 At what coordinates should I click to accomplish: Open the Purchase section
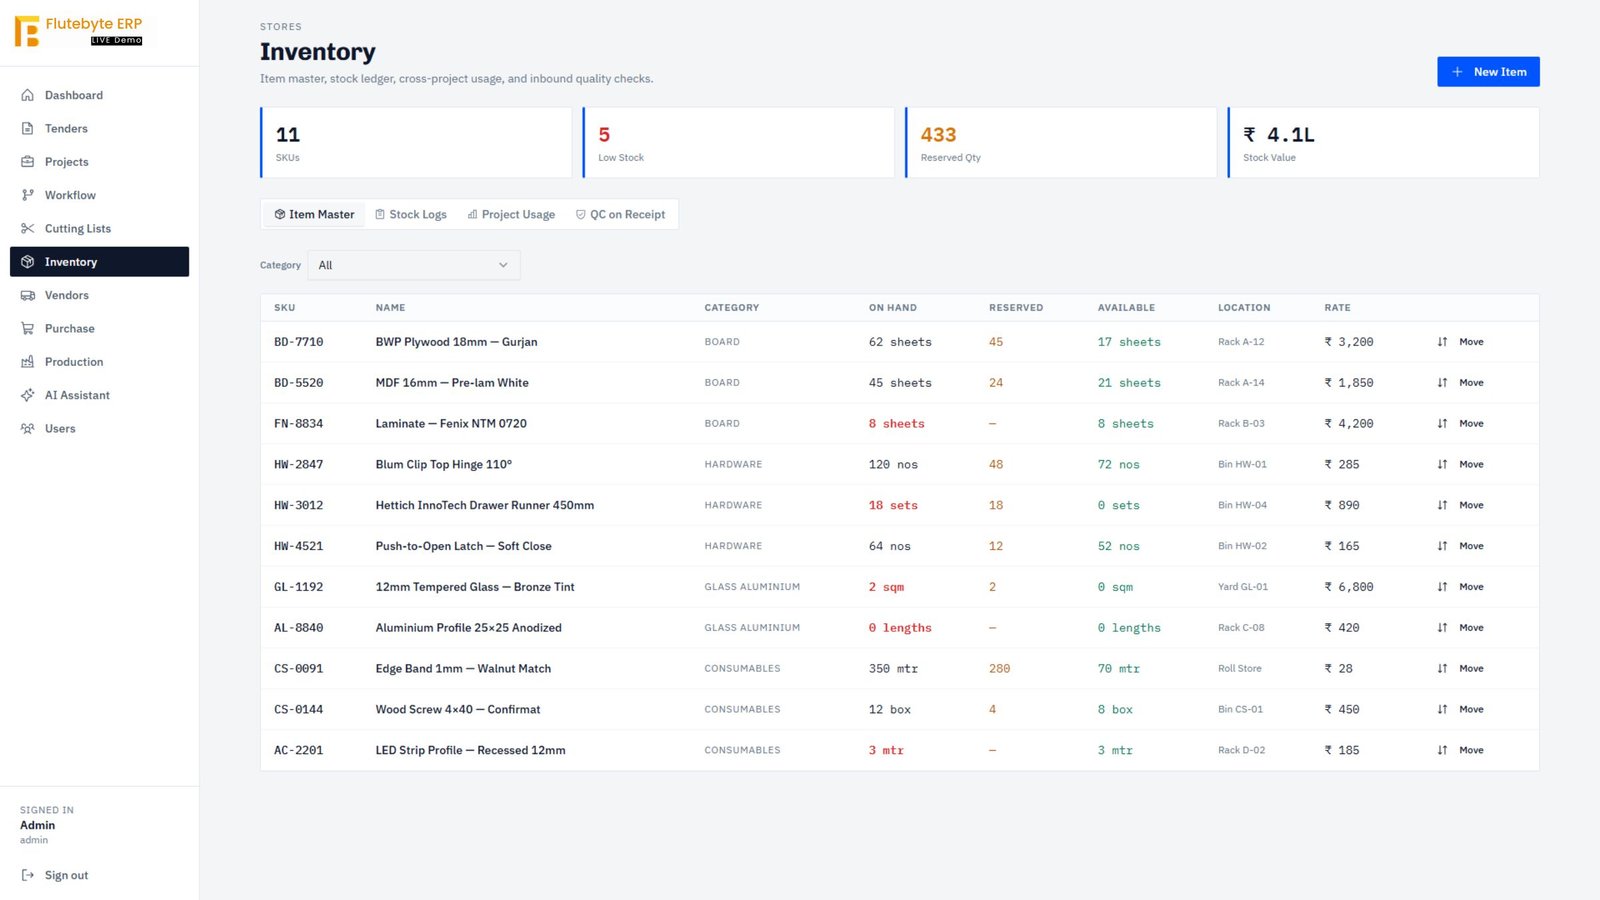tap(99, 328)
